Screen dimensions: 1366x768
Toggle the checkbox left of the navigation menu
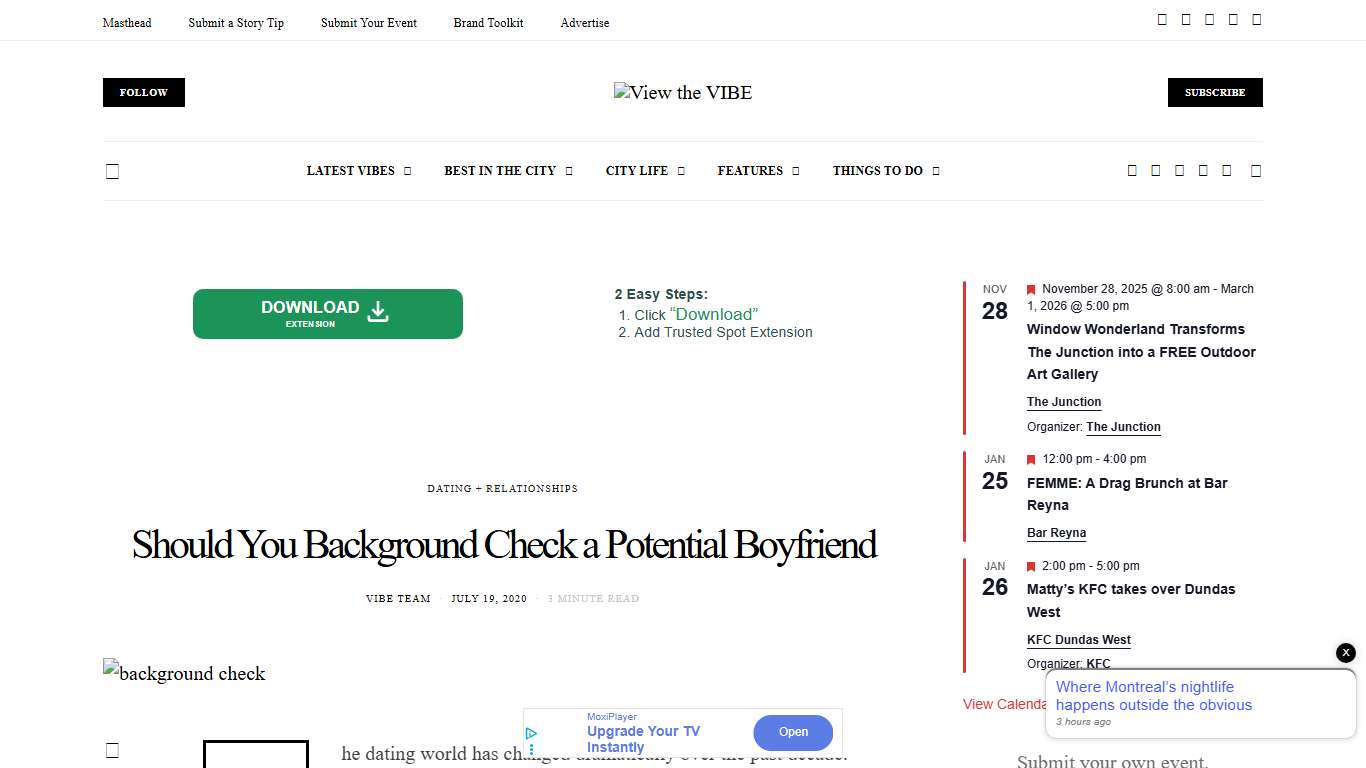click(x=112, y=170)
